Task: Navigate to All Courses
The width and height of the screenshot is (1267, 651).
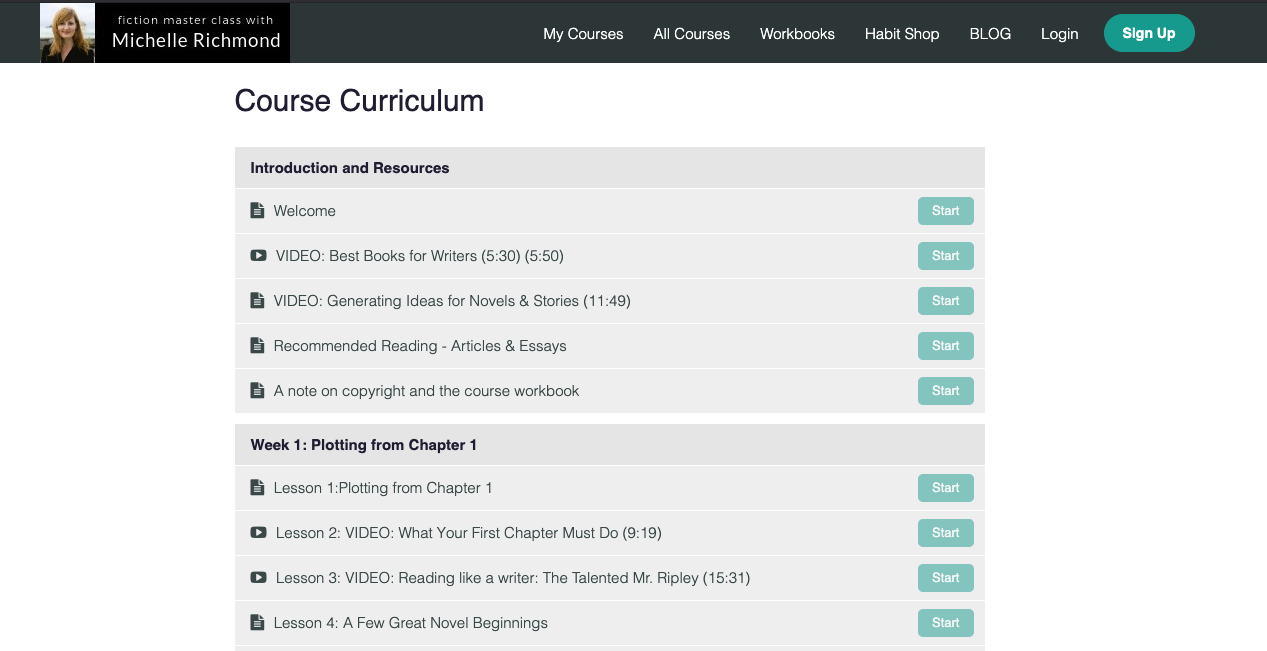Action: 691,33
